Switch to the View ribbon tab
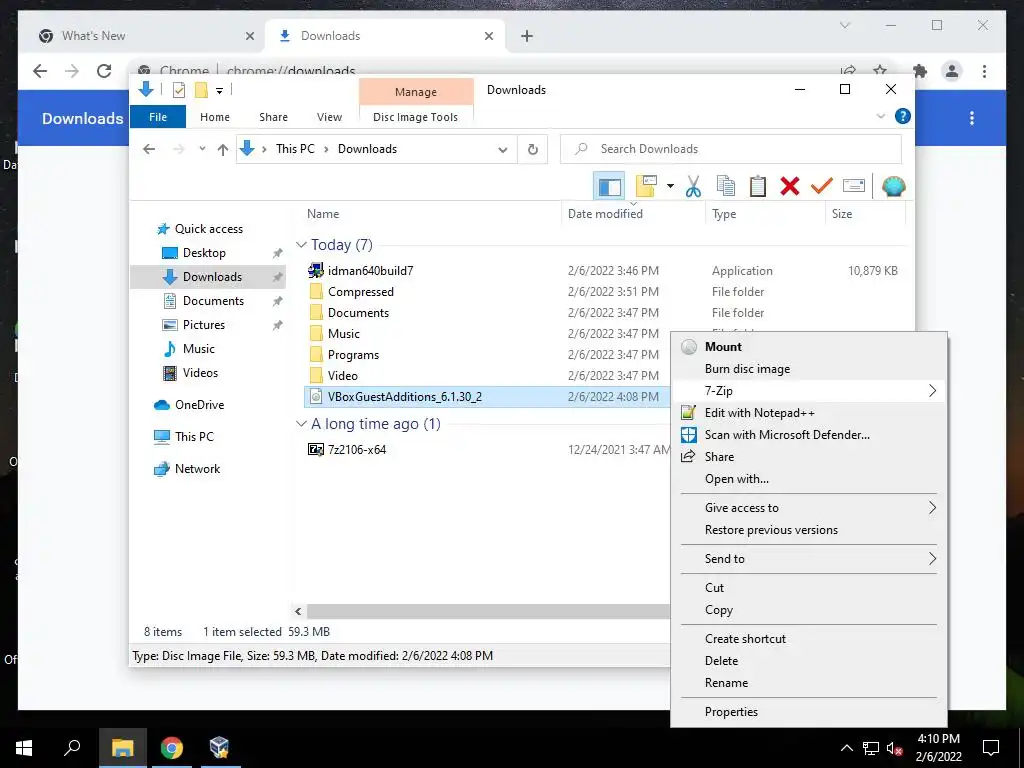This screenshot has height=768, width=1024. 329,117
